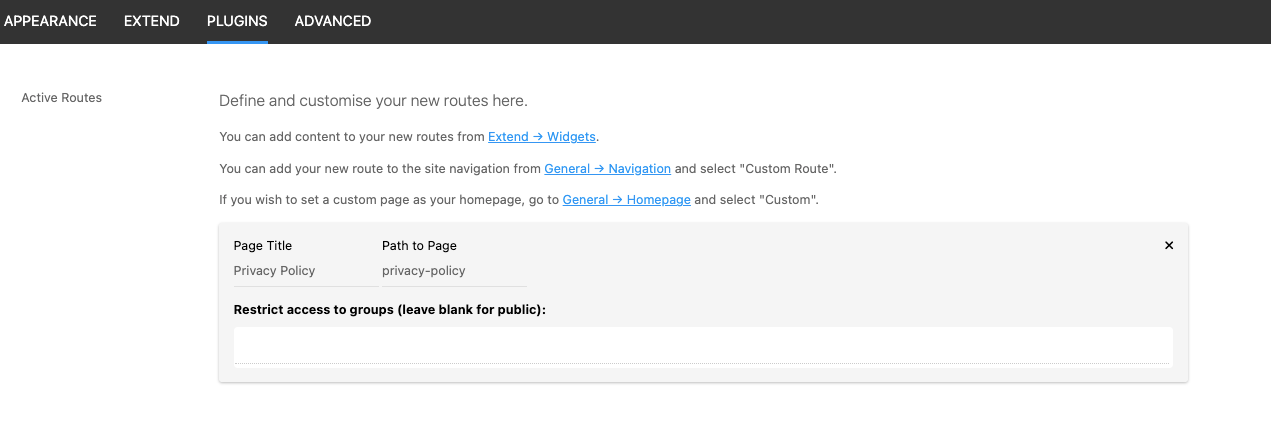Focus the Page Title field containing Privacy Policy

coord(304,271)
